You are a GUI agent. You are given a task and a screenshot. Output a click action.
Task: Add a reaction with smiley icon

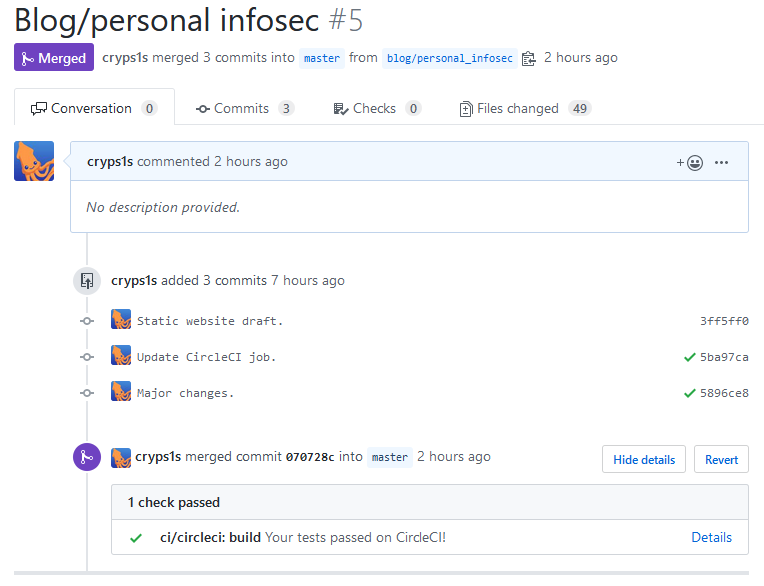coord(690,163)
